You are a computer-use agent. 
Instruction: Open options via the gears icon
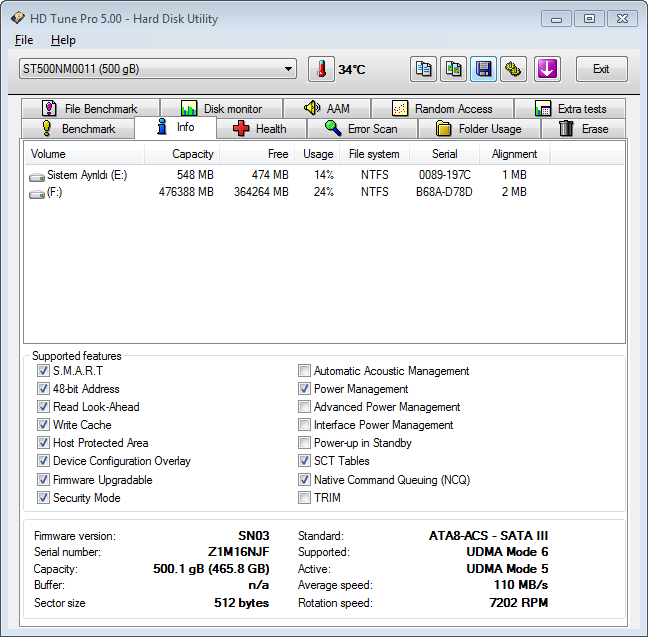pyautogui.click(x=514, y=69)
